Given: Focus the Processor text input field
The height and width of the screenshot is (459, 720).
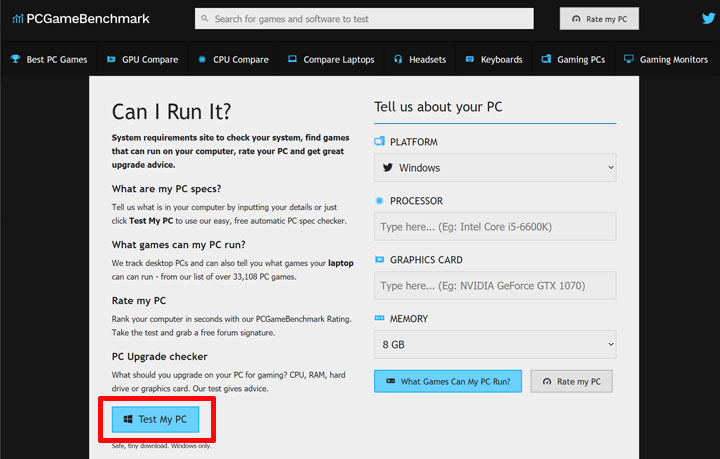Looking at the screenshot, I should (495, 227).
